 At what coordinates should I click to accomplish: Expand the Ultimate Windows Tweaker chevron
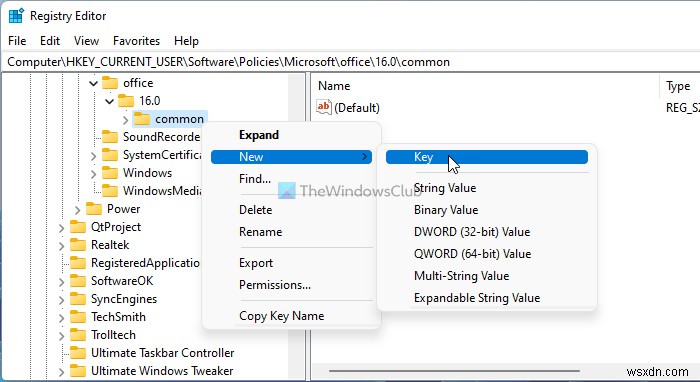coord(61,371)
